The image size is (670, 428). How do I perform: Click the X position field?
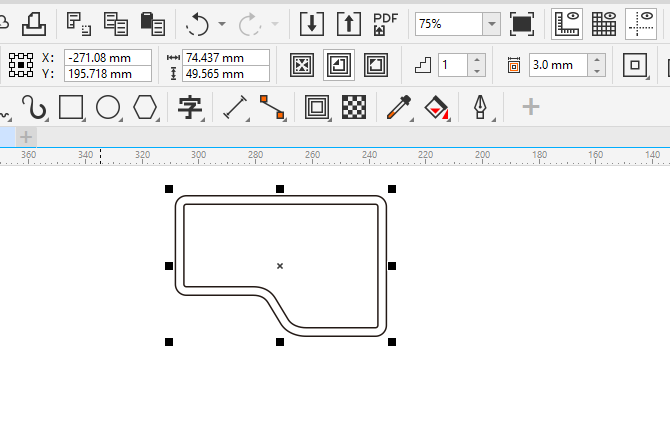(108, 58)
